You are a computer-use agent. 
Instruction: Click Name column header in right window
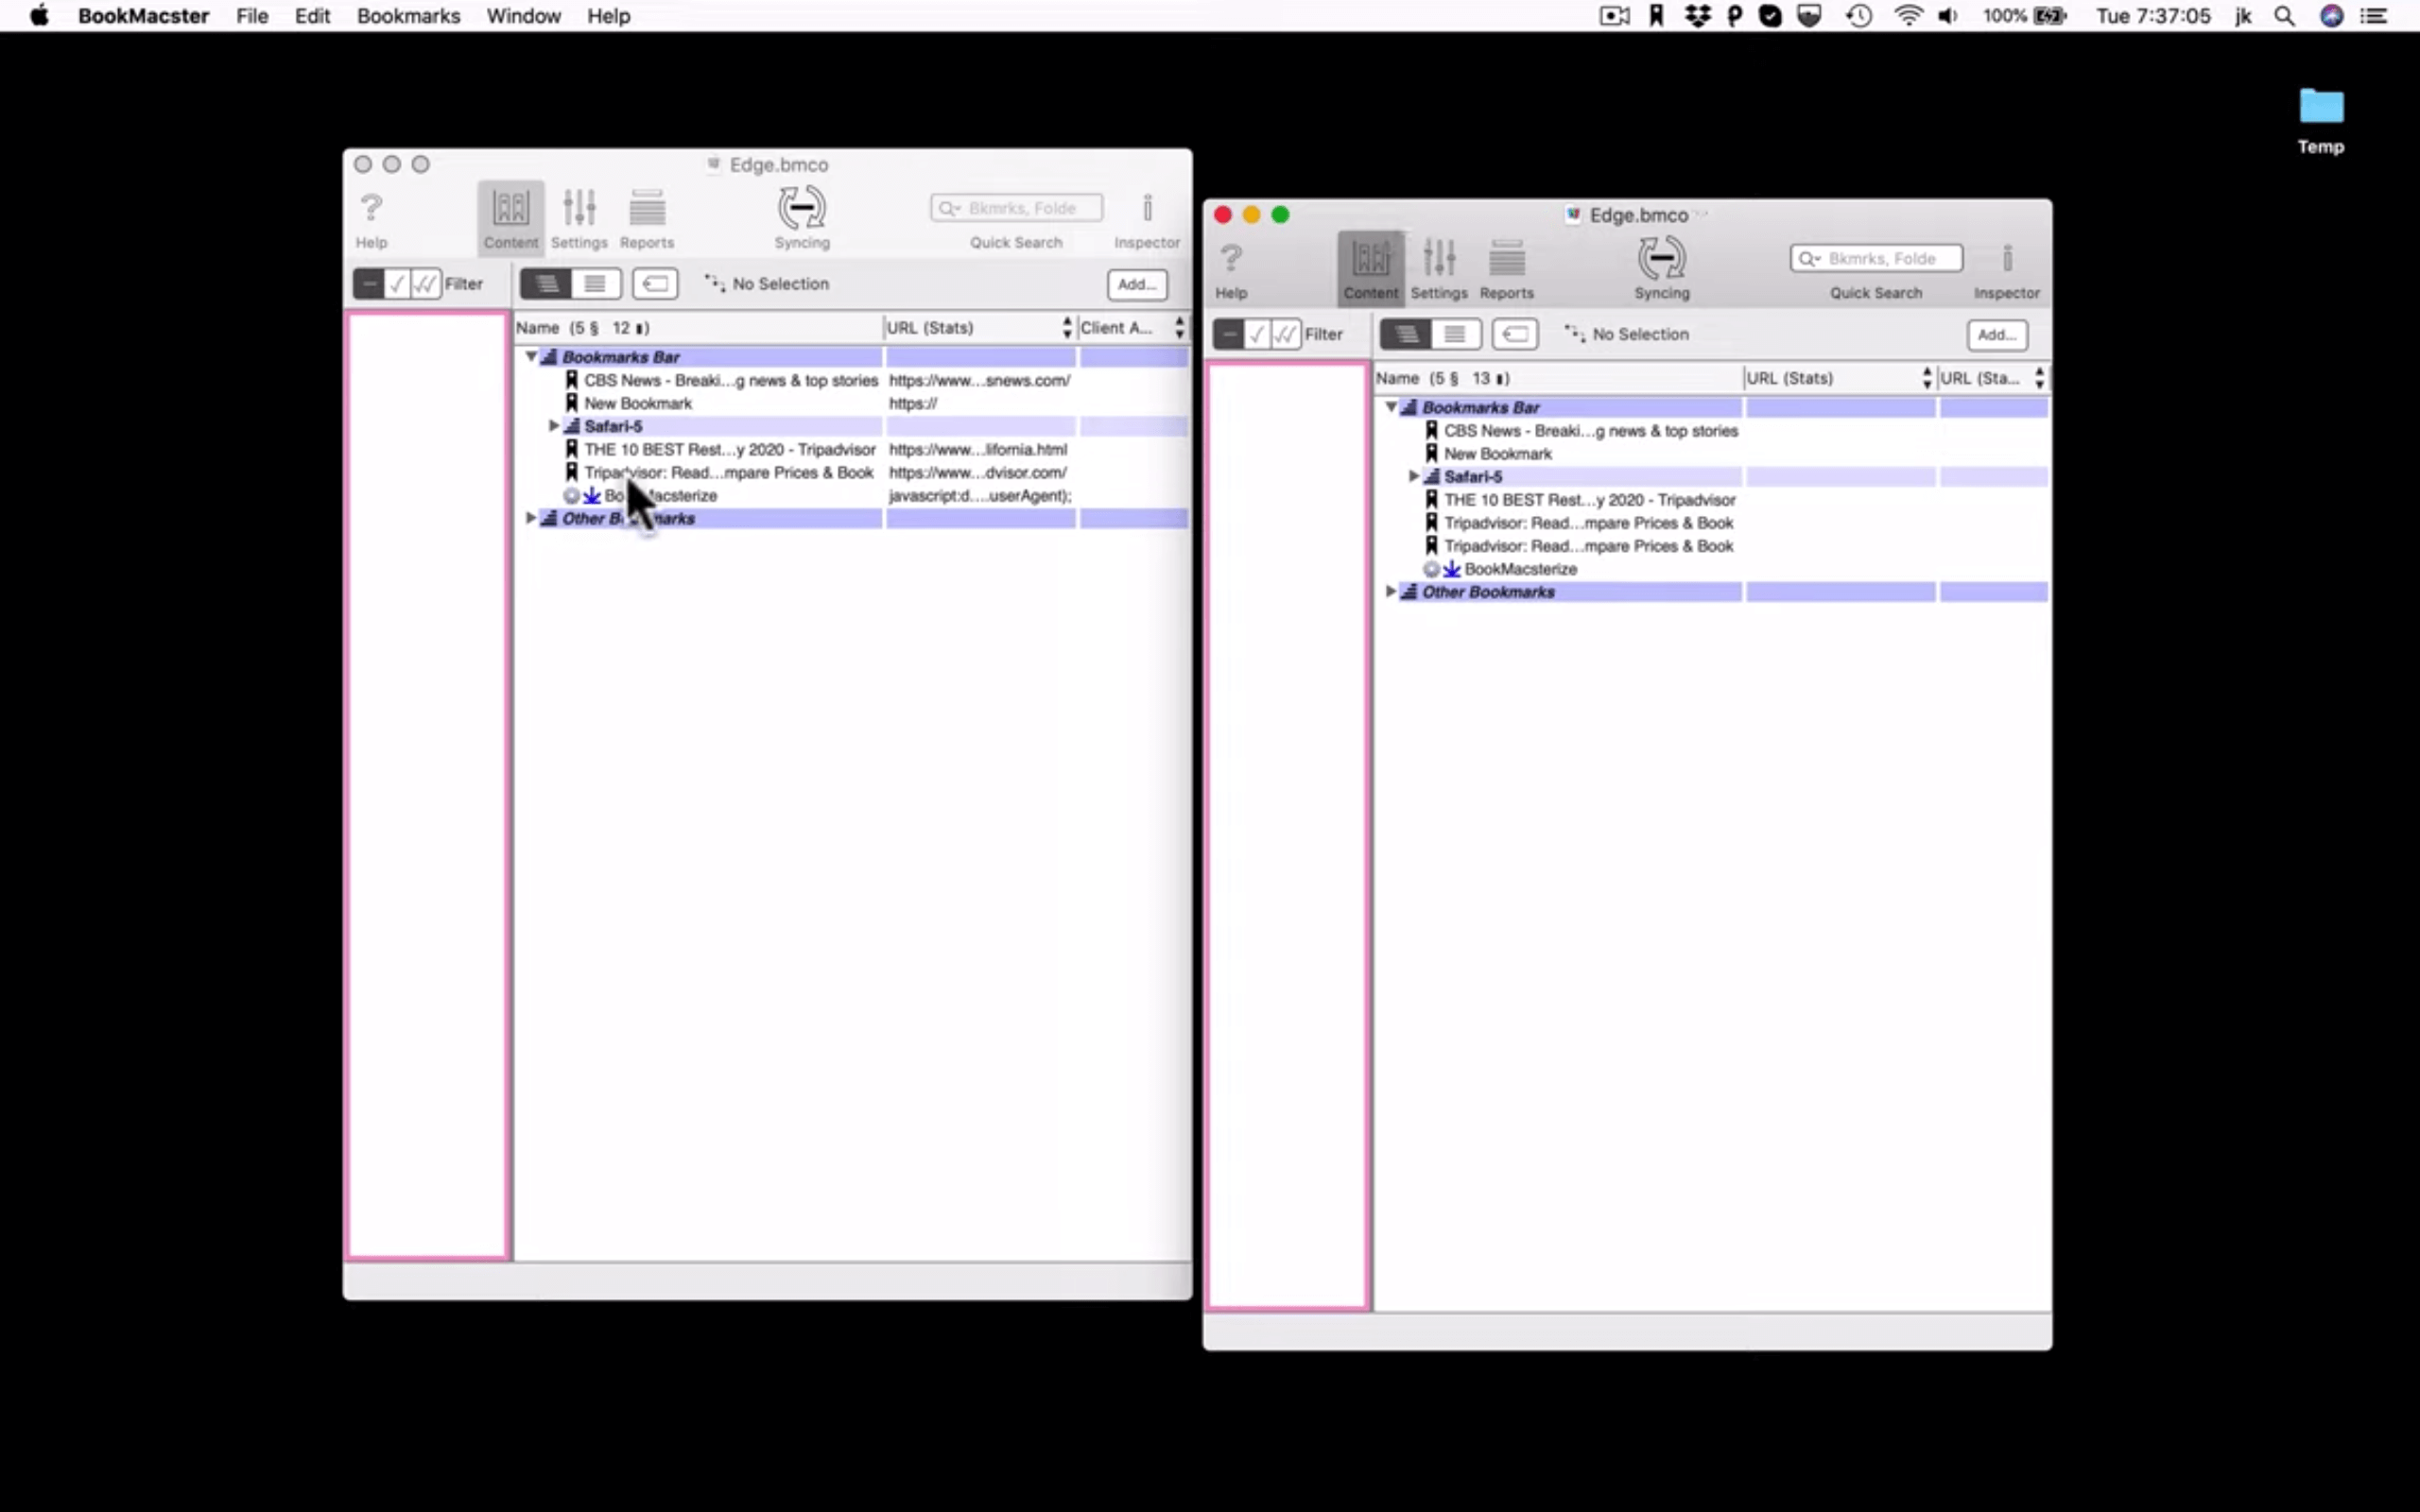(x=1558, y=378)
